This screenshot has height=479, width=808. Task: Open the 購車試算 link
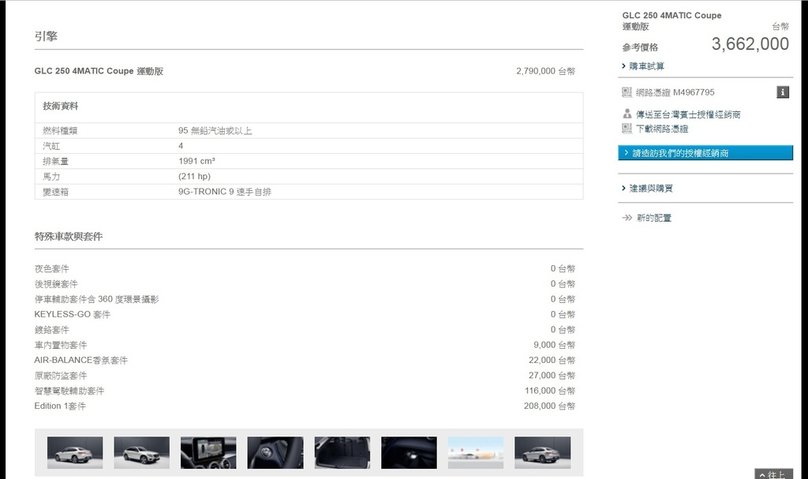coord(646,66)
